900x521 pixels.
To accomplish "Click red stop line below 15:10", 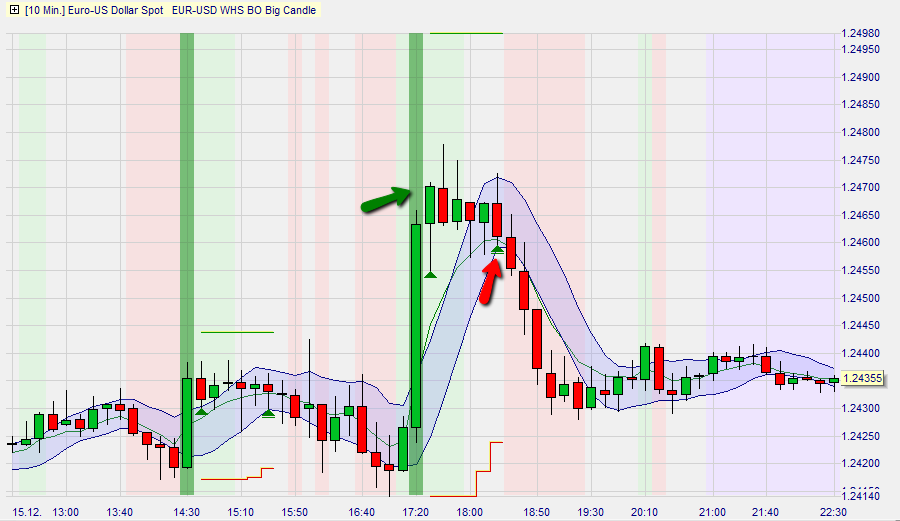I will [x=238, y=474].
